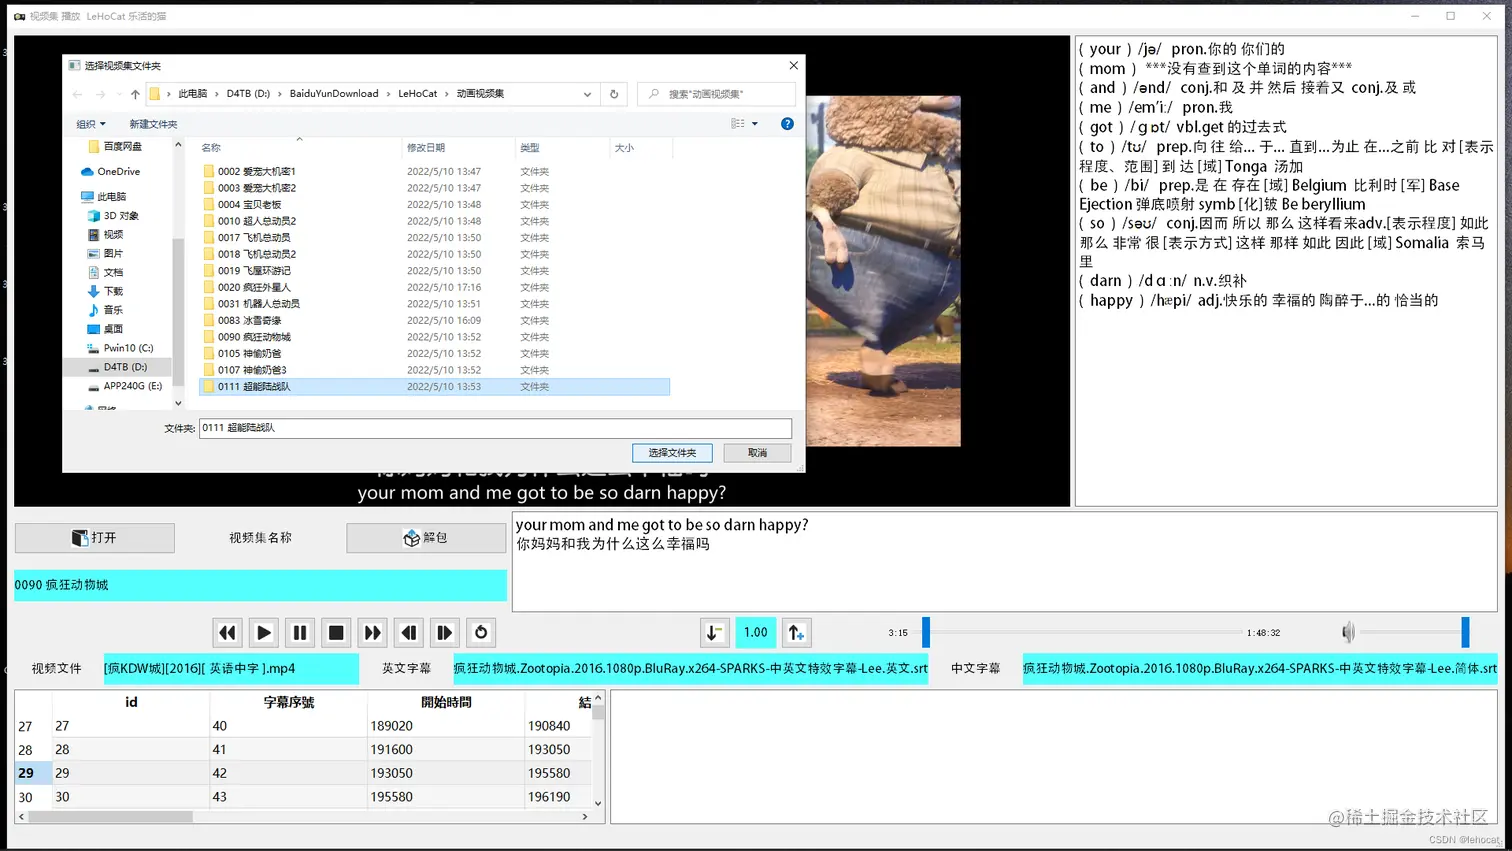Click the 解包 unpack button

(426, 538)
